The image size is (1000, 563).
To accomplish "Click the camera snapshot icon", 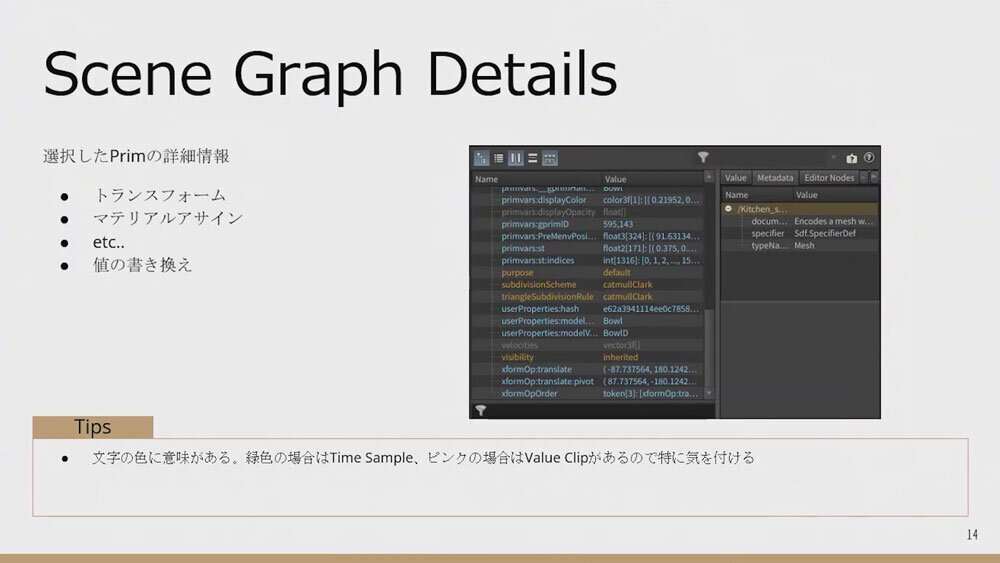I will pyautogui.click(x=851, y=158).
